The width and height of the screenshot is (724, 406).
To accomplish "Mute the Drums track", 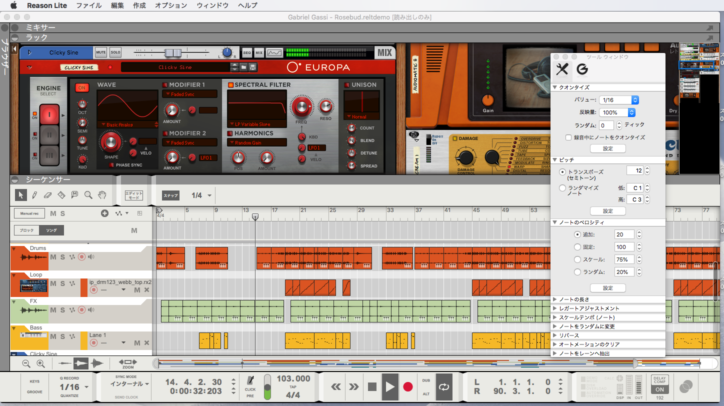I will (53, 257).
